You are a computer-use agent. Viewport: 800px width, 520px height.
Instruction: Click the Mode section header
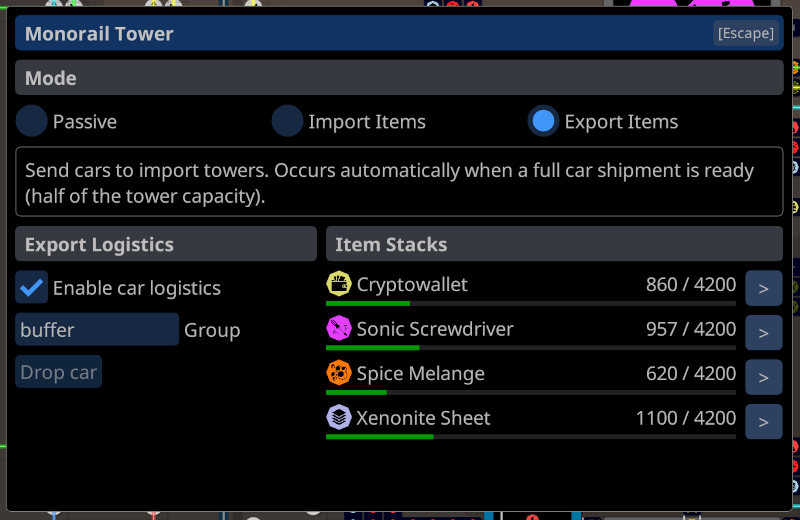[x=399, y=78]
